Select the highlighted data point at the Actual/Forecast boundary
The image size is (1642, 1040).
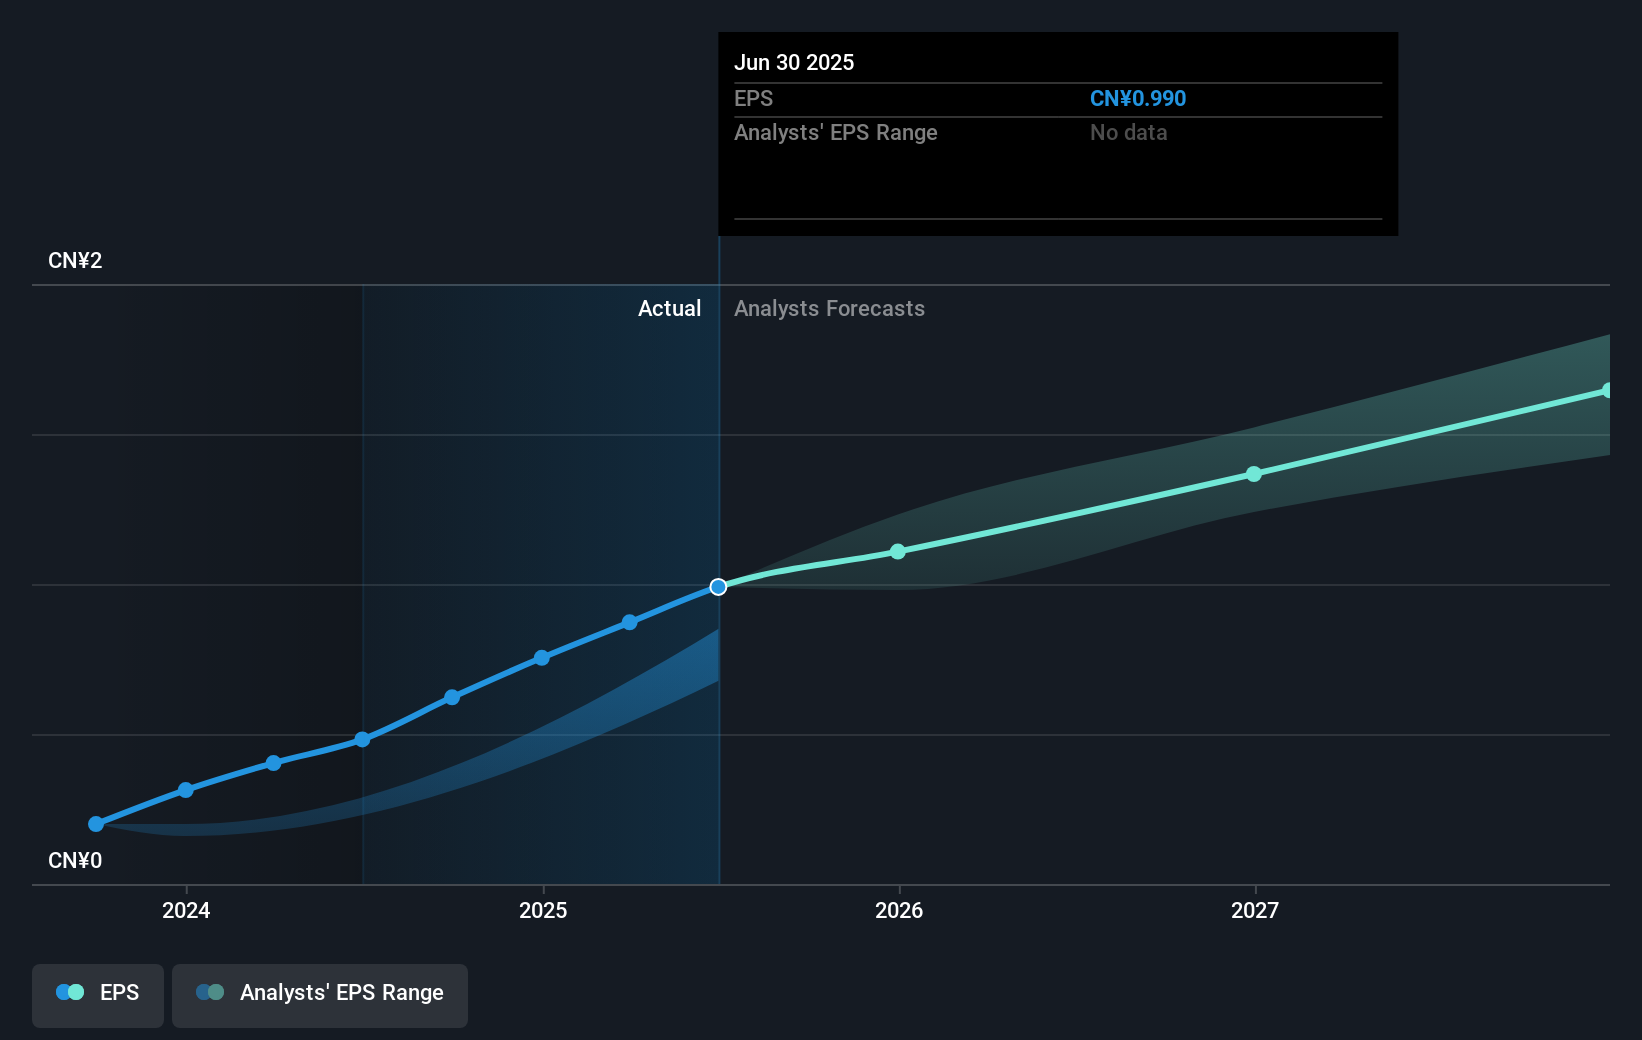pos(718,587)
